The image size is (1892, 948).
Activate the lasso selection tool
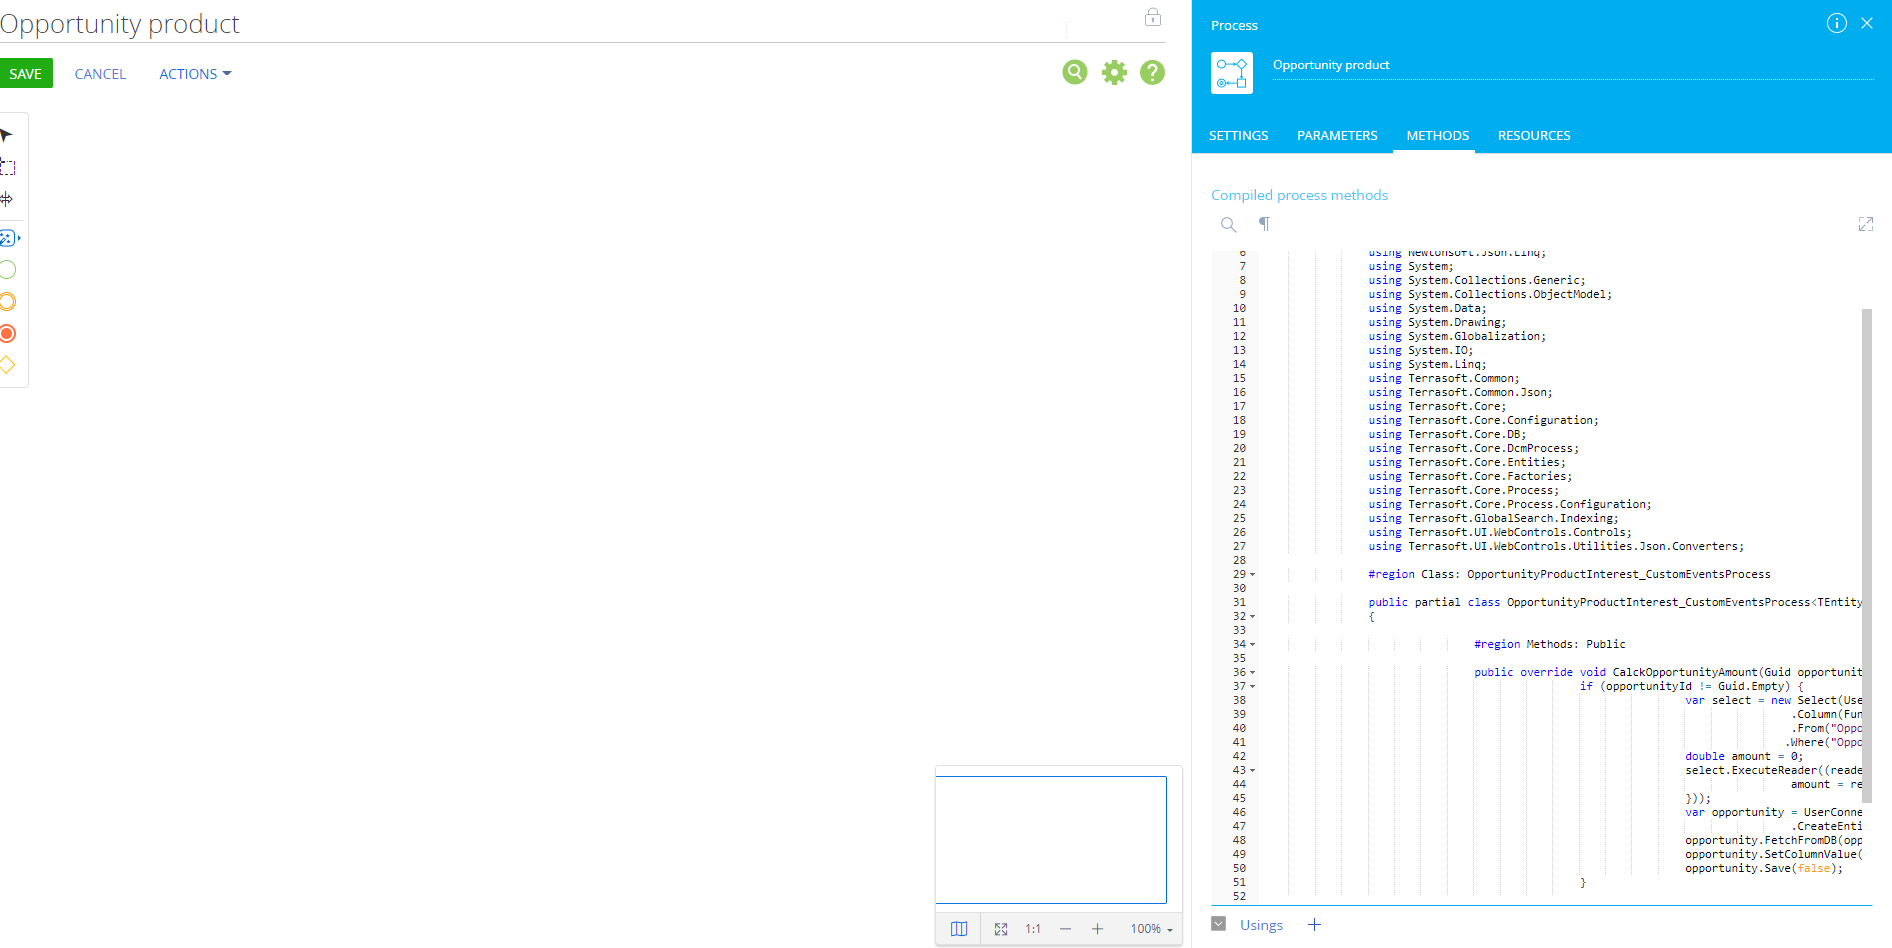coord(7,167)
